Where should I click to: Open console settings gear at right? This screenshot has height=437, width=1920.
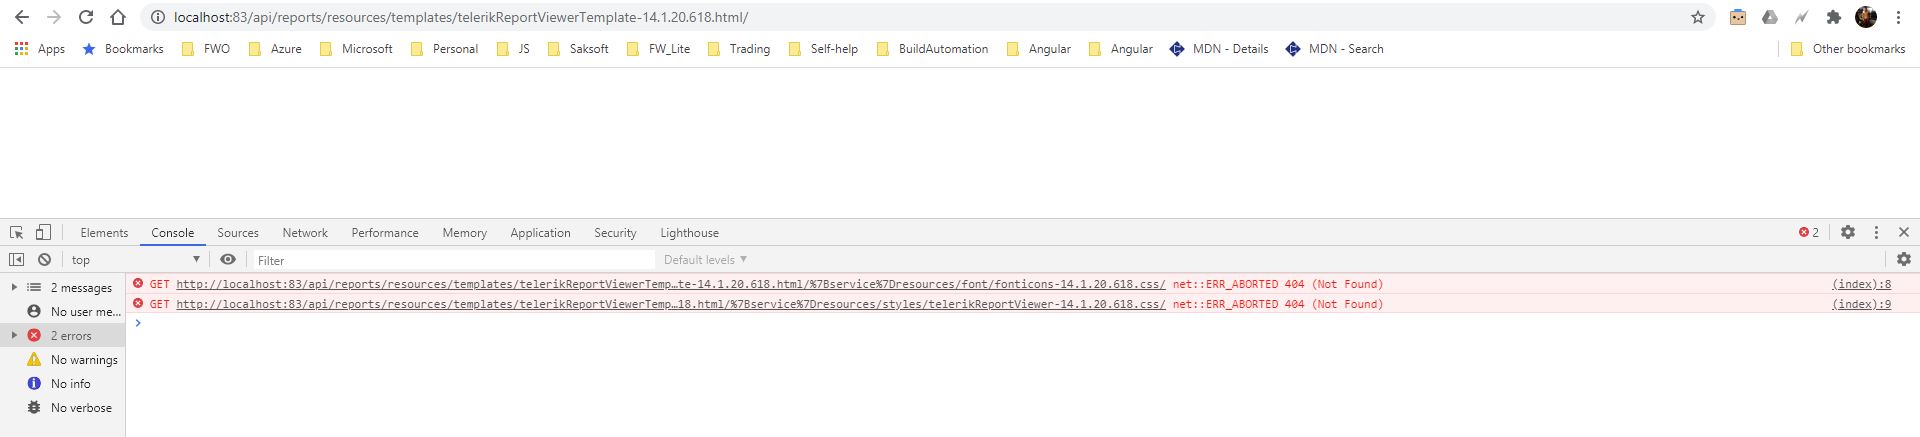[x=1904, y=259]
